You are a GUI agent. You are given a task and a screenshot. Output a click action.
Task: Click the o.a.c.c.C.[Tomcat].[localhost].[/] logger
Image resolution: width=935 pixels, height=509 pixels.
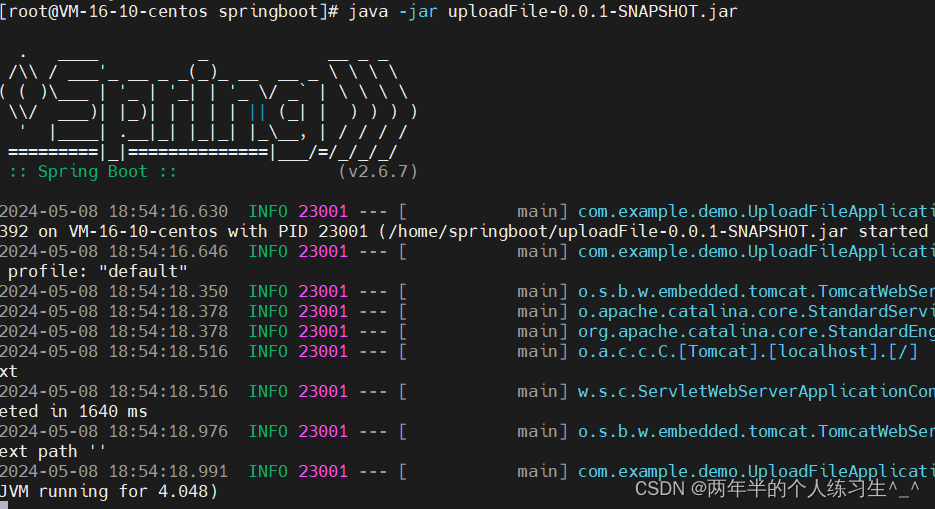coord(748,352)
